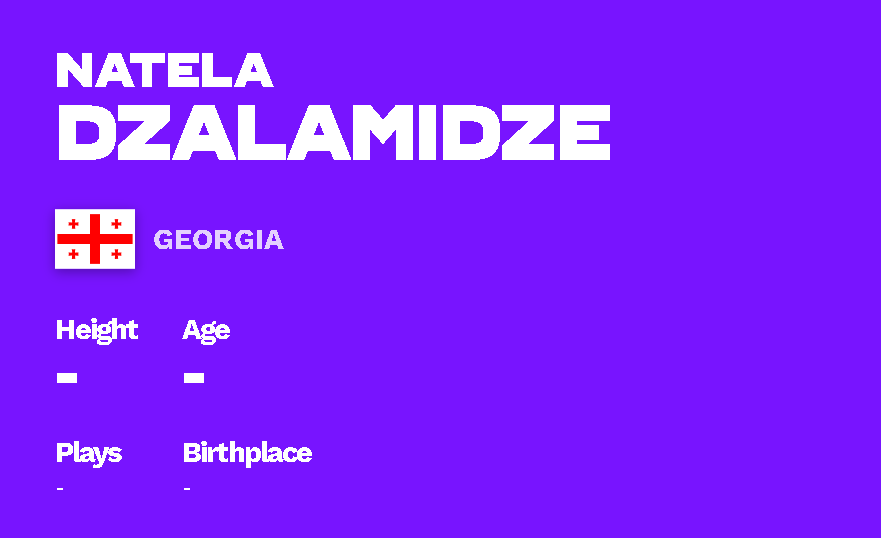Screen dimensions: 881x538
Task: Click the flag's large central red cross
Action: pyautogui.click(x=95, y=239)
